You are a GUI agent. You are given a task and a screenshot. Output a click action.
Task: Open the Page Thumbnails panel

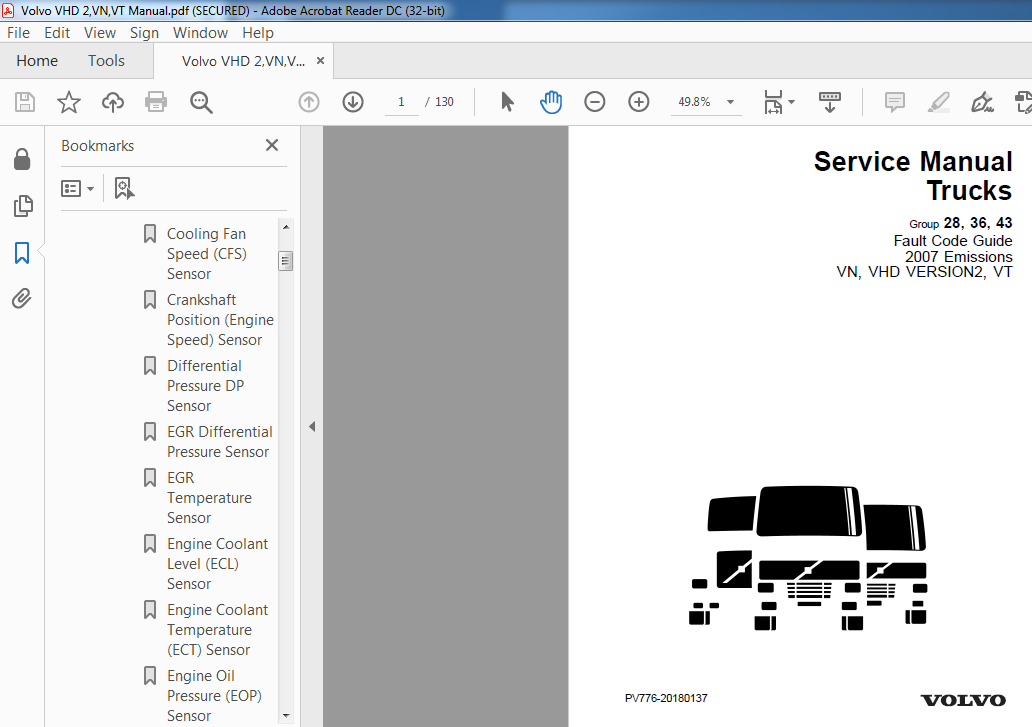[22, 206]
